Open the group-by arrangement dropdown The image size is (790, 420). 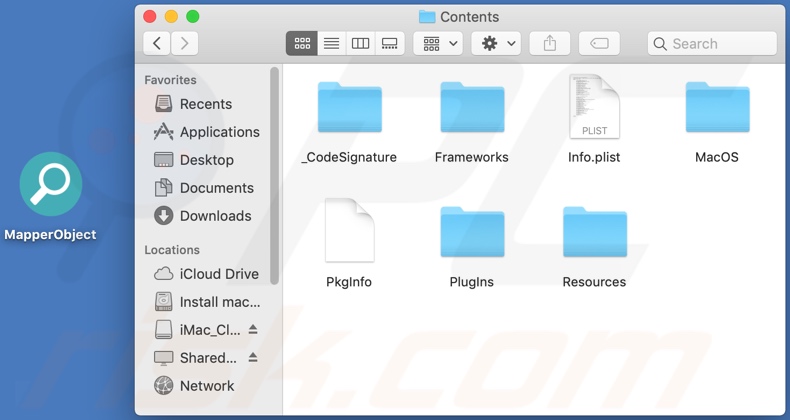pyautogui.click(x=438, y=44)
